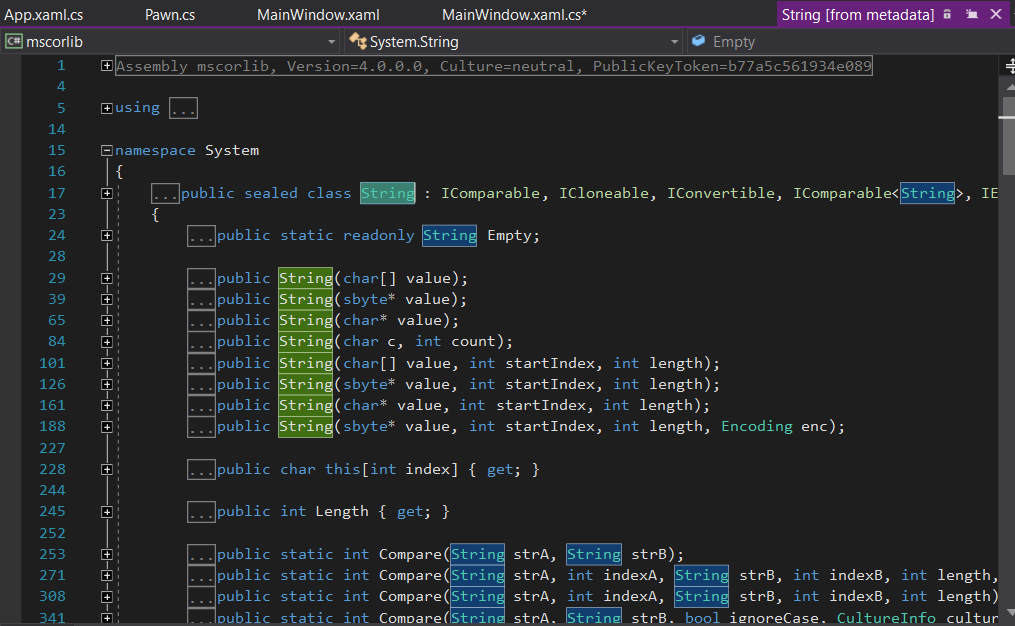Open the System.String type dropdown arrow
This screenshot has height=626, width=1015.
tap(674, 42)
